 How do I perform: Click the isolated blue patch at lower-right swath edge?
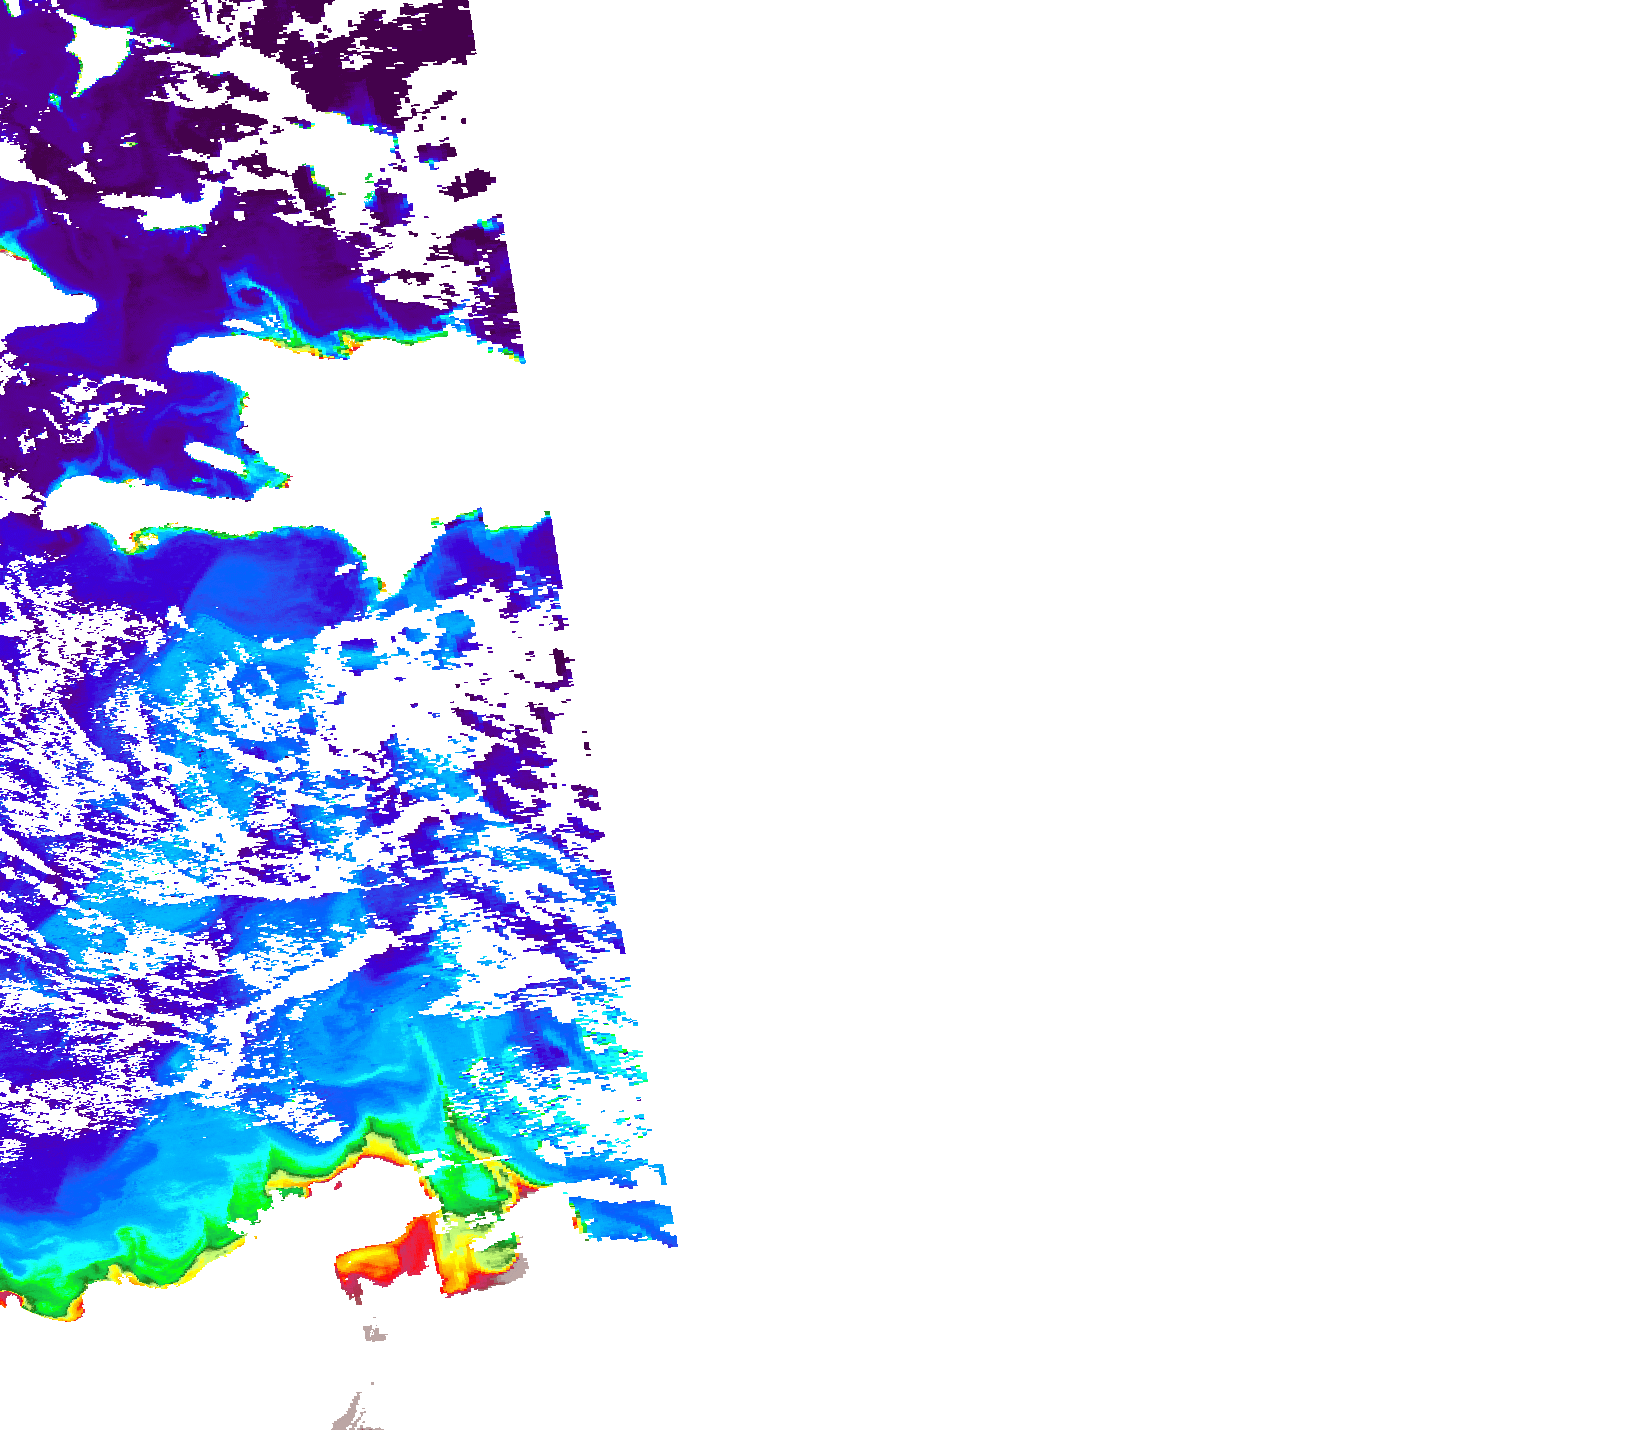coord(625,1220)
